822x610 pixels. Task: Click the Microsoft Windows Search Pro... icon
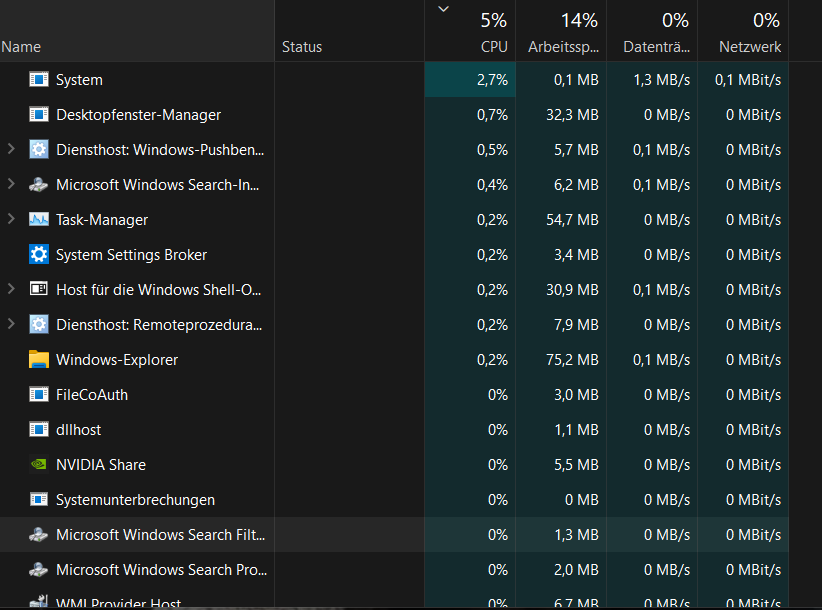tap(39, 570)
